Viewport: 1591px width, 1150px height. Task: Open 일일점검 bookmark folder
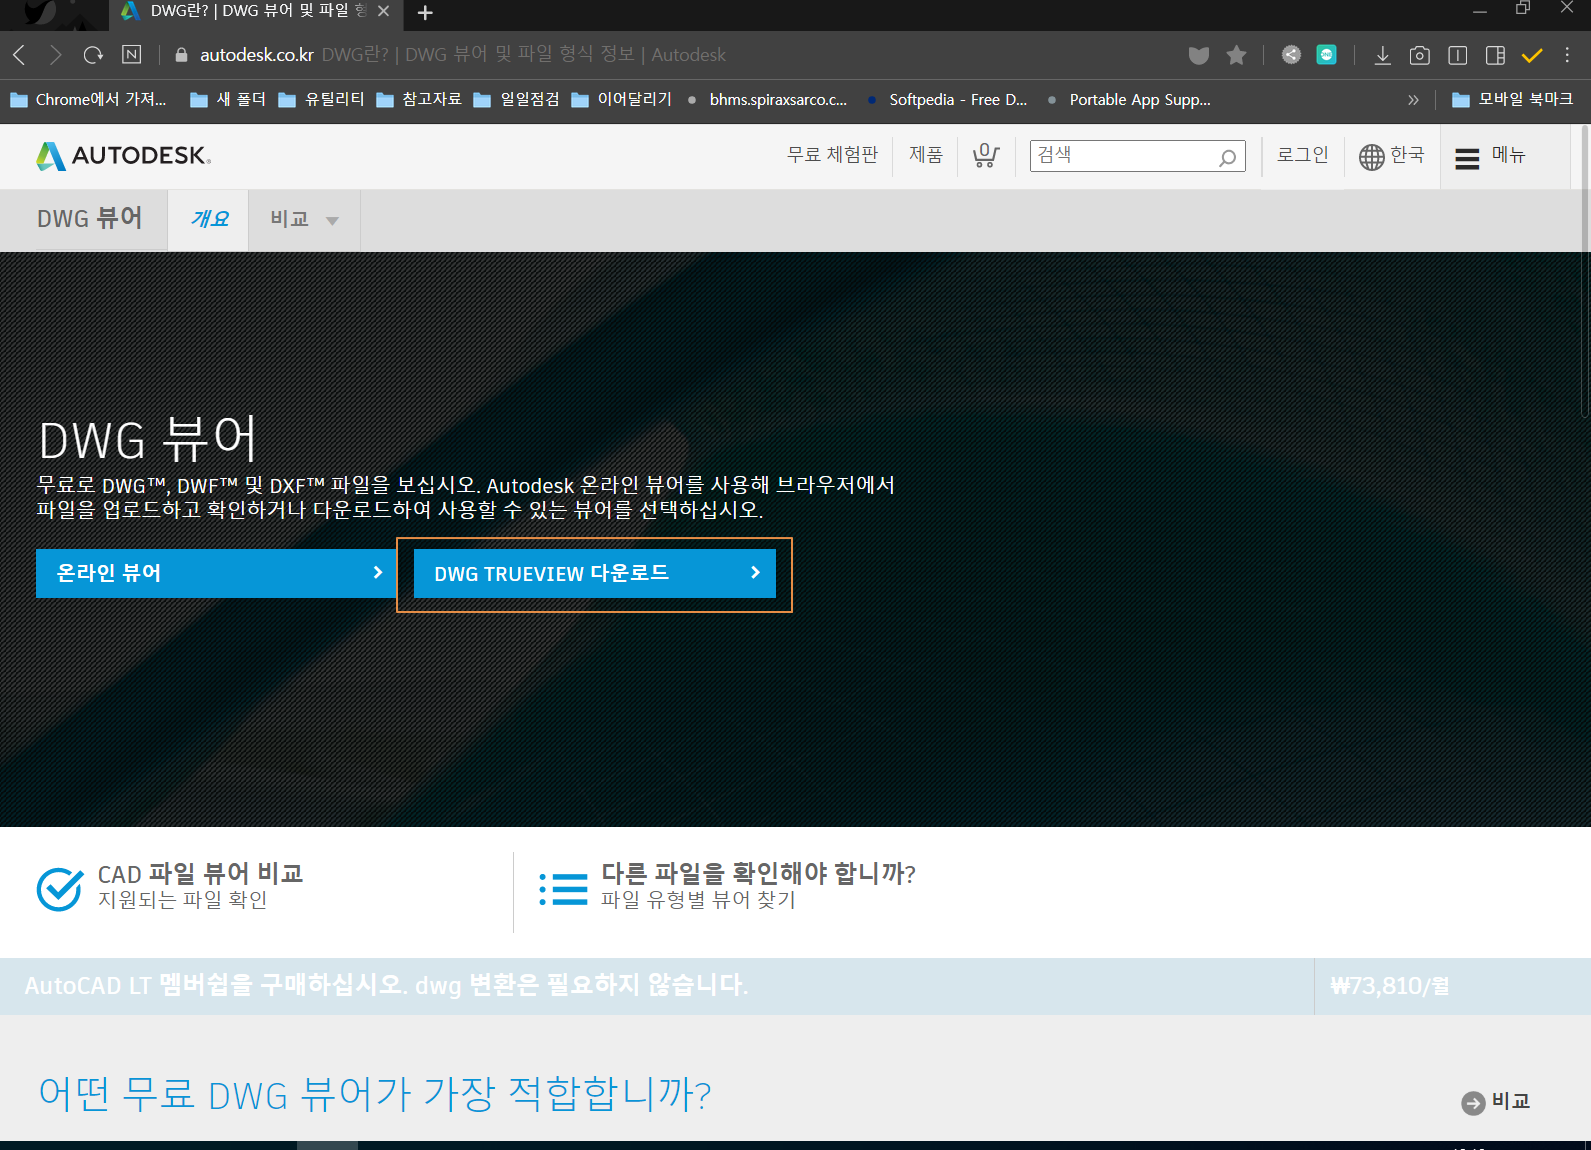coord(516,100)
